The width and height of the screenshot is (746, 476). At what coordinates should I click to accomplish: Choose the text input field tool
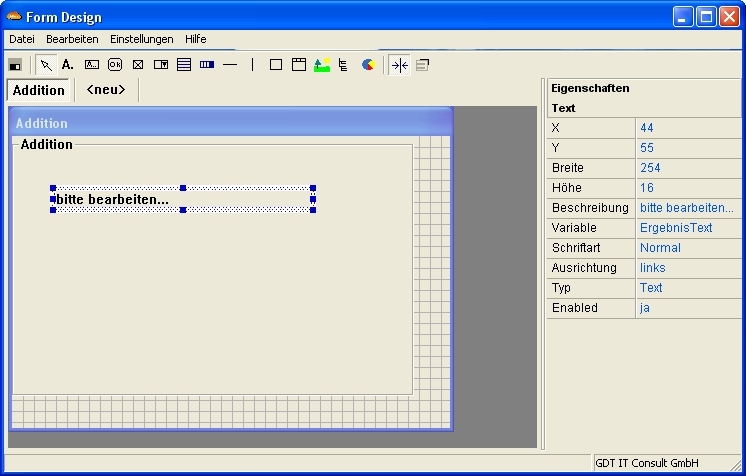(92, 65)
